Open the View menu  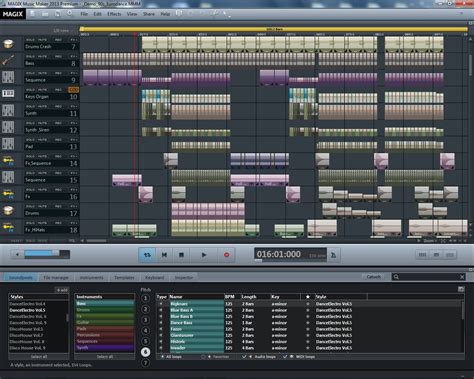click(132, 14)
